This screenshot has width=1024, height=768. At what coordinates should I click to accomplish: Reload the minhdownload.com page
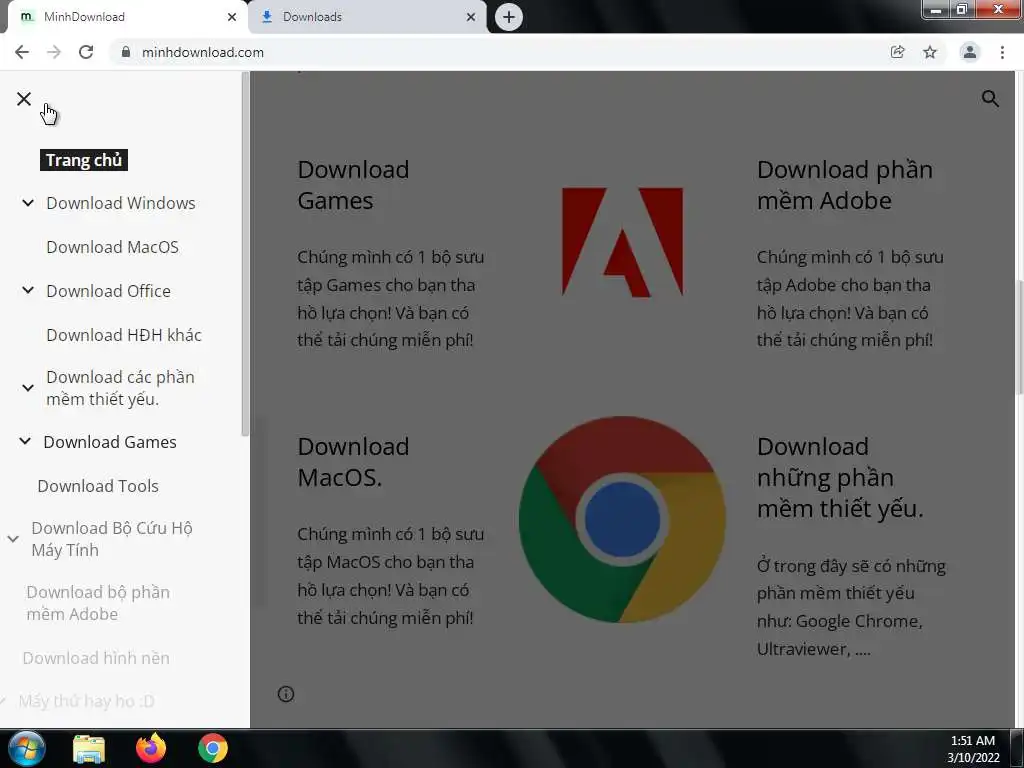[x=86, y=52]
